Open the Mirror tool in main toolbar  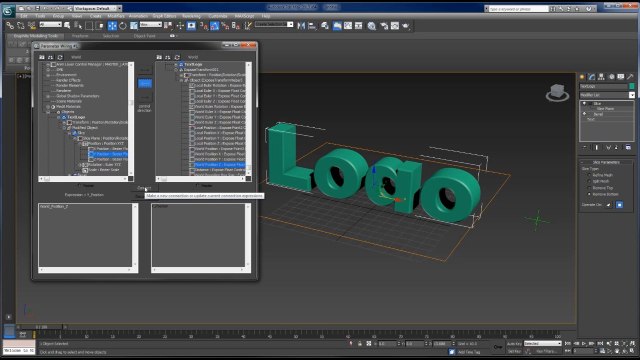pos(301,26)
